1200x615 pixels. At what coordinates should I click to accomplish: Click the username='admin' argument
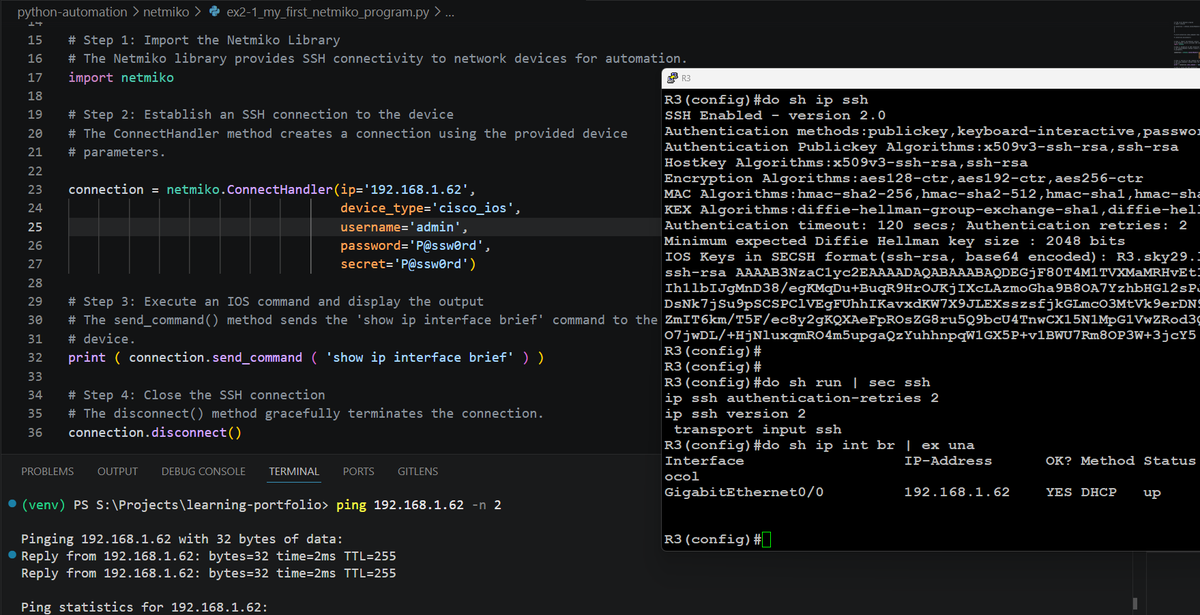(x=403, y=227)
